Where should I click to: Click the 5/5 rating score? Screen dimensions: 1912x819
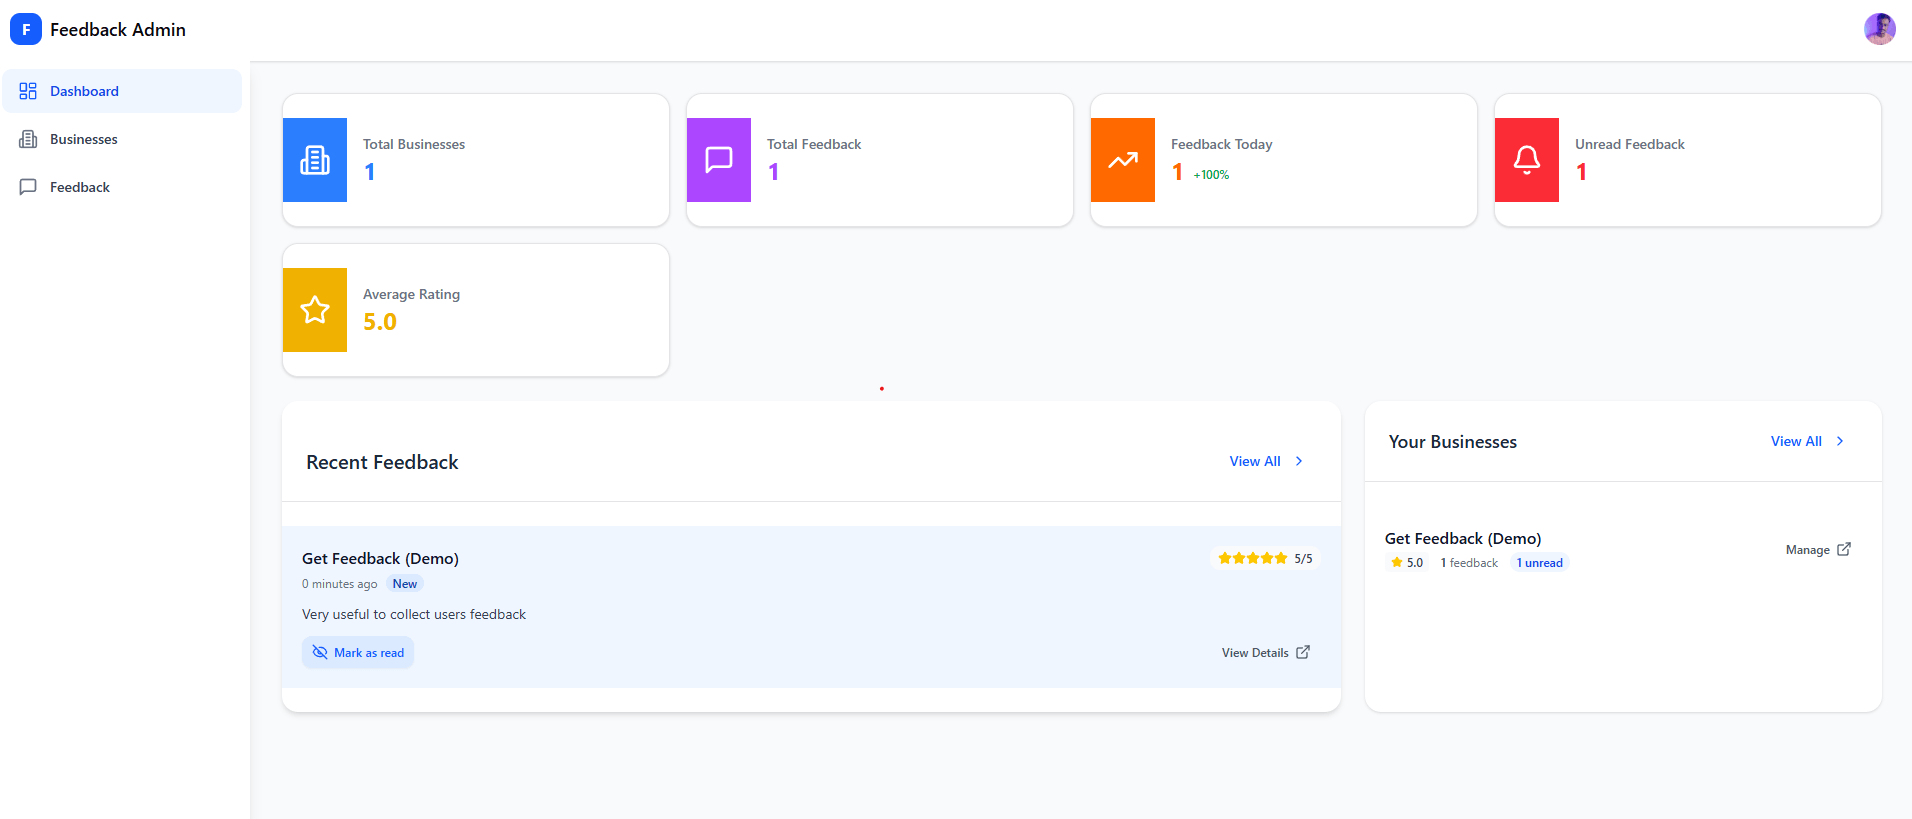(1303, 559)
